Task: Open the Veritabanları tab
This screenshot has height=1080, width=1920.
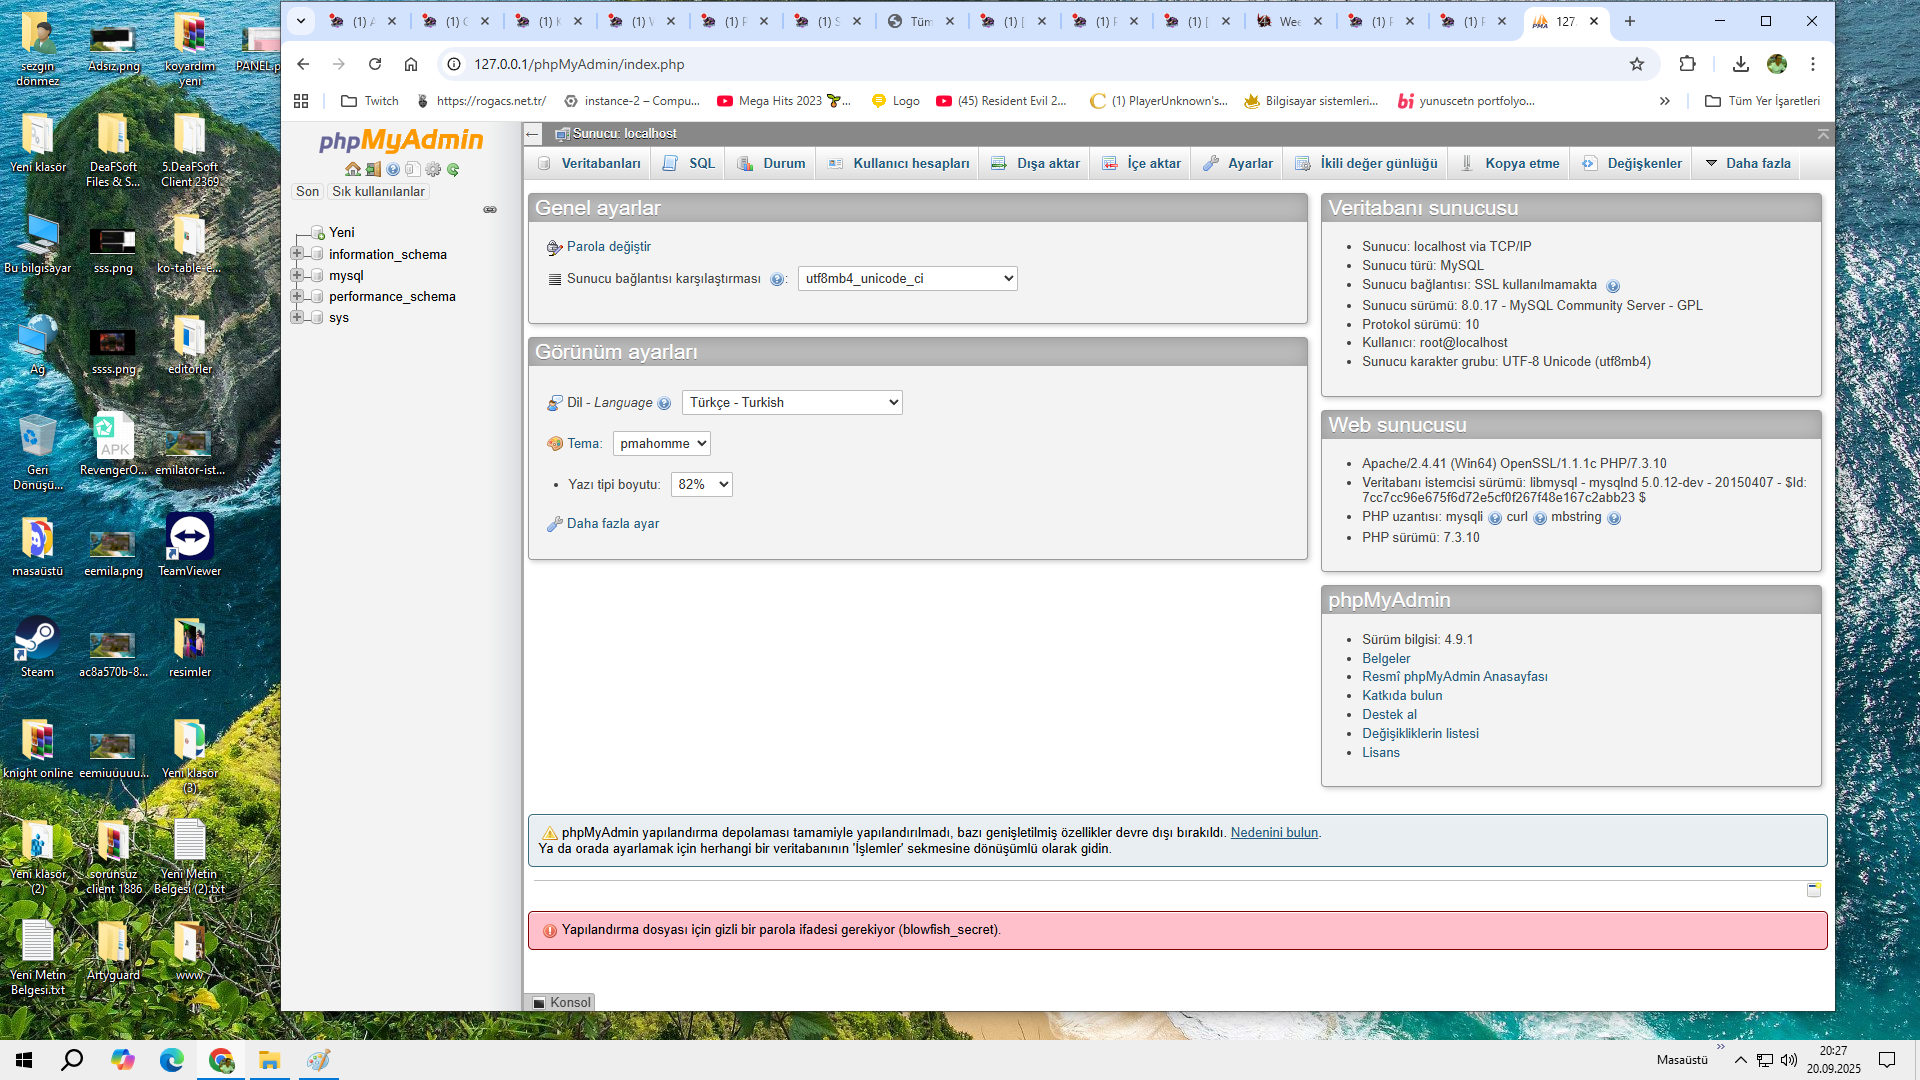Action: pyautogui.click(x=590, y=163)
